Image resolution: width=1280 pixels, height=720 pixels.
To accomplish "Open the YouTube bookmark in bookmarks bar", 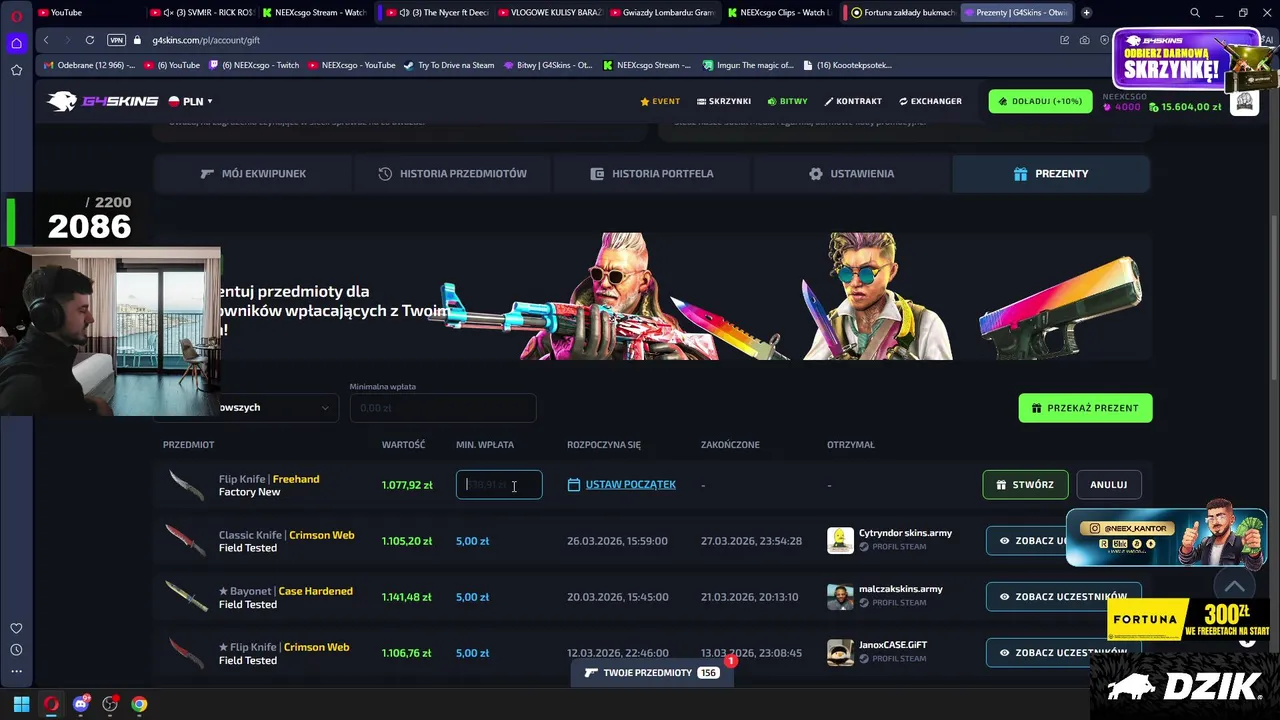I will (172, 65).
